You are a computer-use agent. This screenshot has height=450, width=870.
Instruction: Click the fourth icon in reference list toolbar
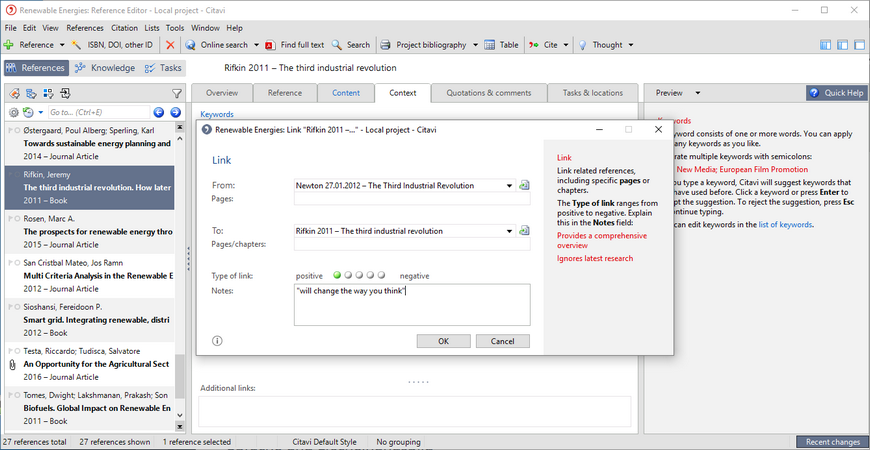[x=65, y=93]
